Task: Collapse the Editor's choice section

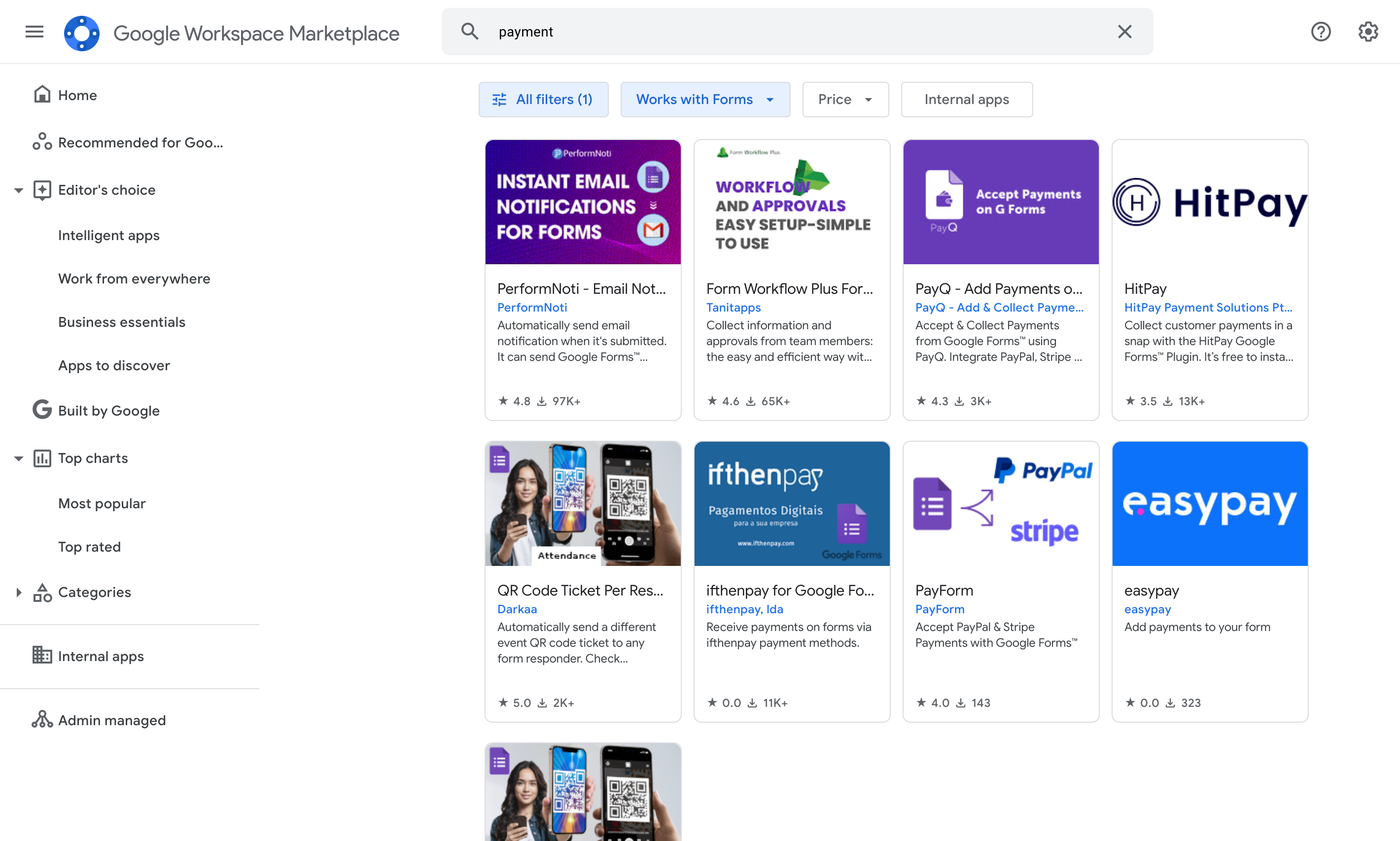Action: click(x=18, y=190)
